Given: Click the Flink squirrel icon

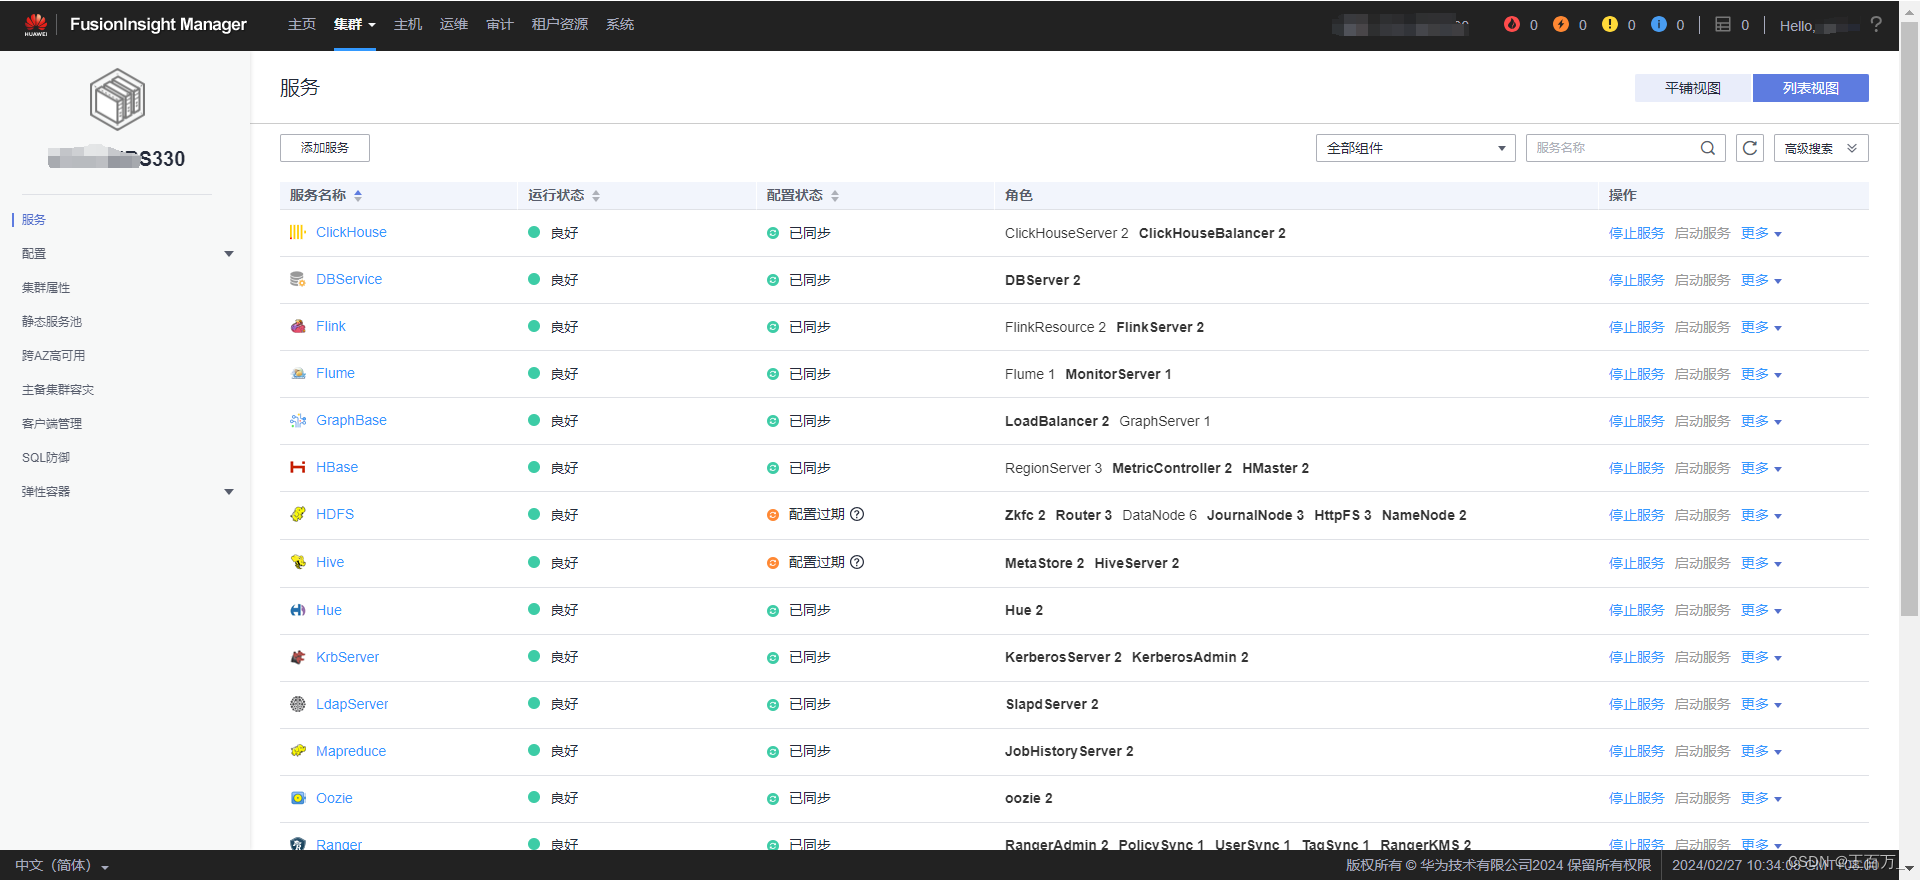Looking at the screenshot, I should [x=297, y=326].
